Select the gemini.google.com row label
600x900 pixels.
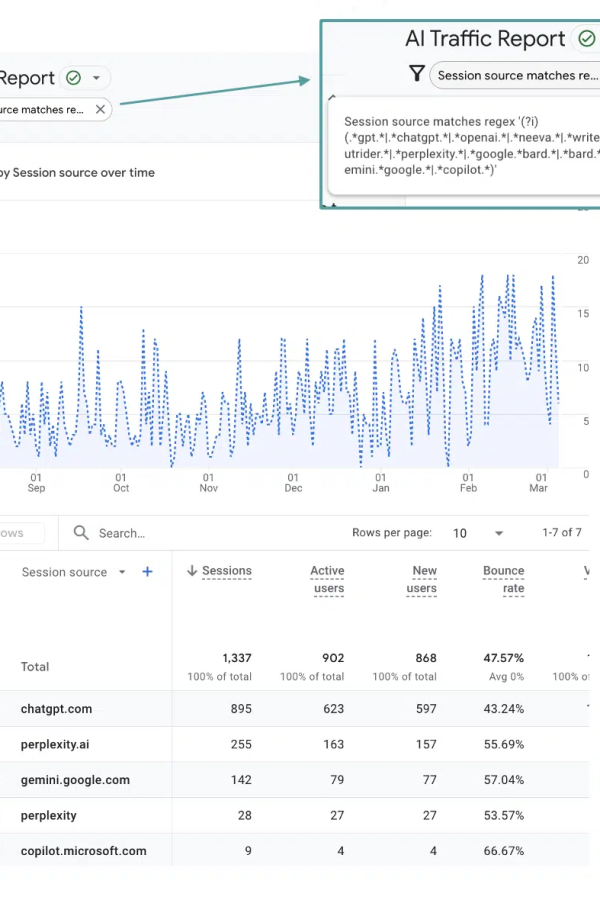coord(75,780)
